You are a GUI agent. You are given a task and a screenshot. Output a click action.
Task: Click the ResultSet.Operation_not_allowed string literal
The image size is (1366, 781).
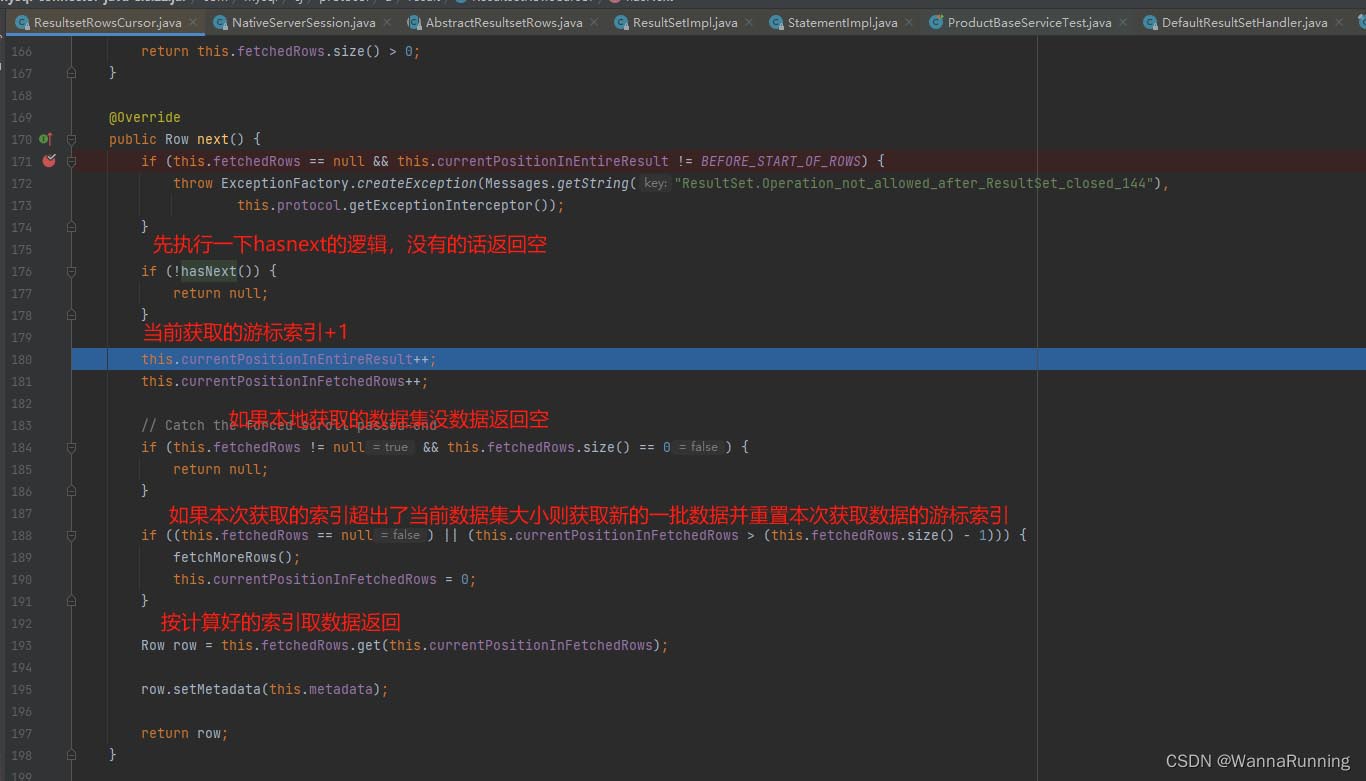914,183
